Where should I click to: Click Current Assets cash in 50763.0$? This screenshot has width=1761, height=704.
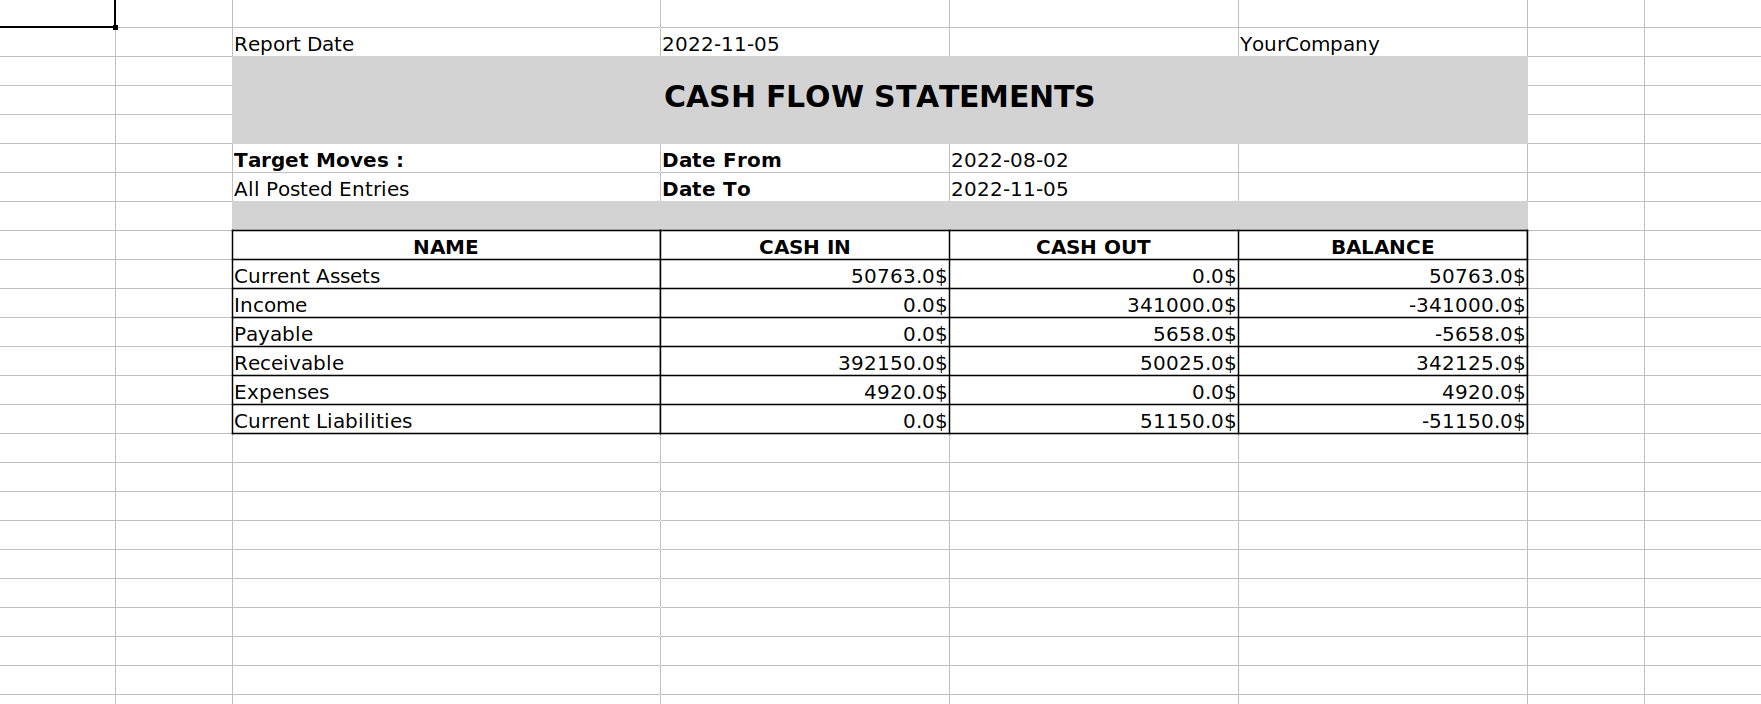tap(804, 275)
